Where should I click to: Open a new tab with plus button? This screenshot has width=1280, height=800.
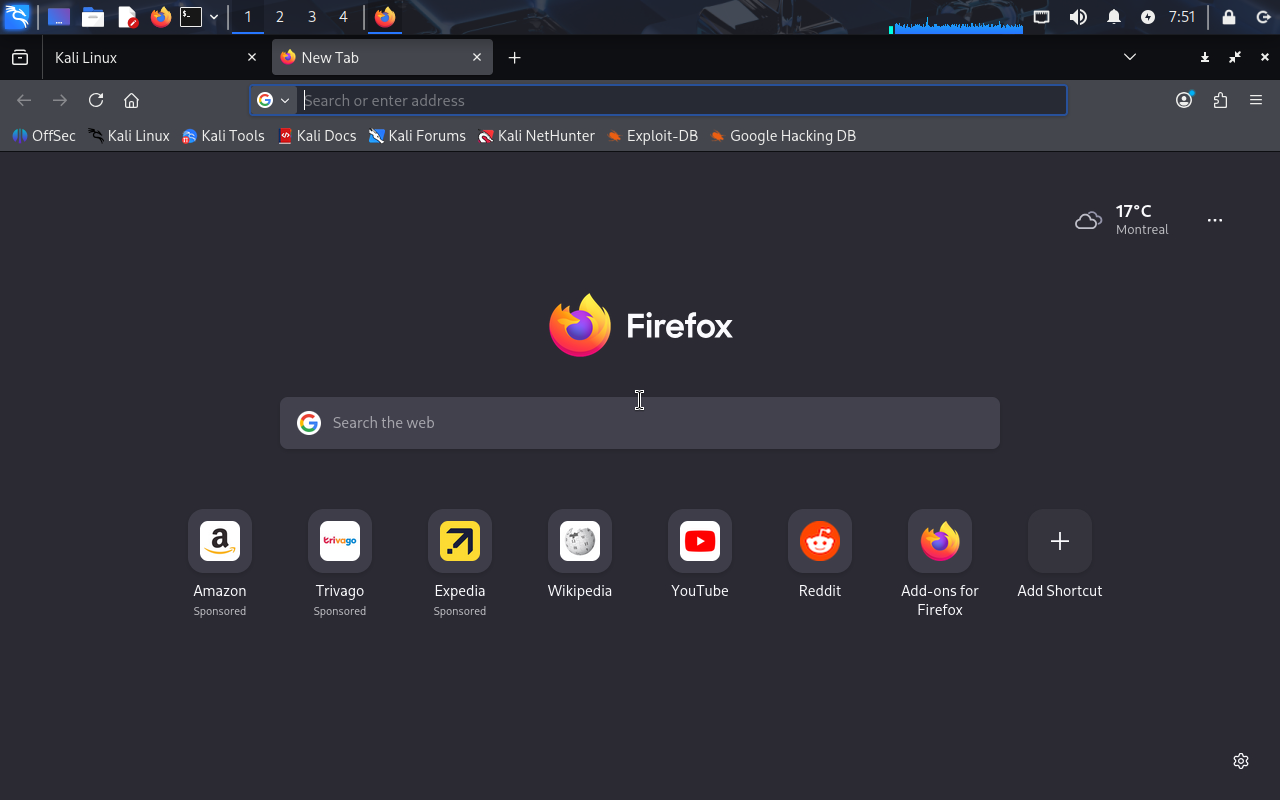pyautogui.click(x=514, y=57)
